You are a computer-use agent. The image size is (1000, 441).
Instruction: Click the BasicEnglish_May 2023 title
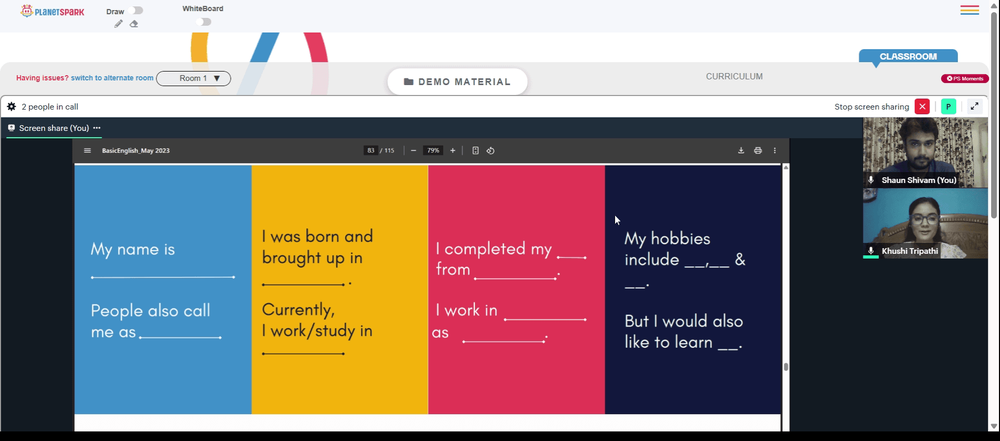136,151
